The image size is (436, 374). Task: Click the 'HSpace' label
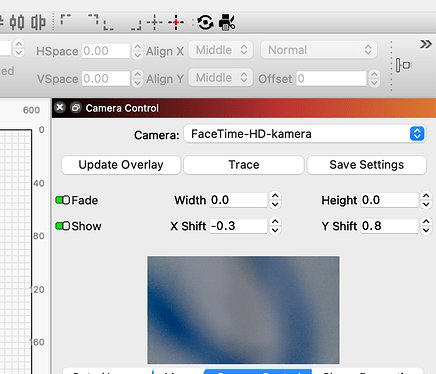(57, 51)
